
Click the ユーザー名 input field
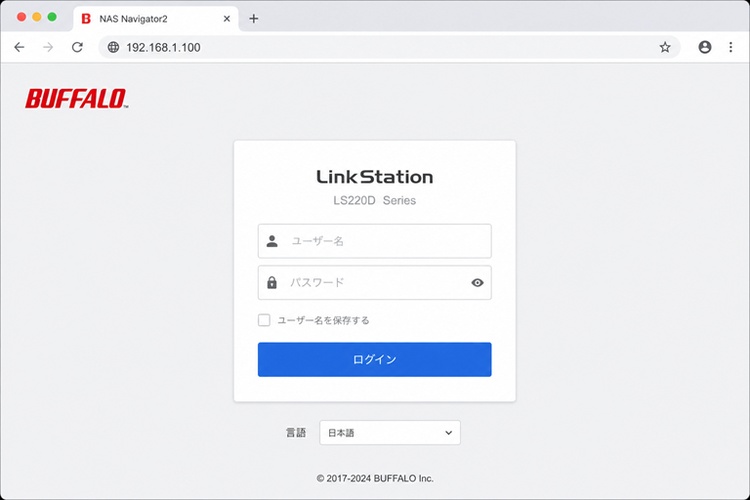[x=375, y=241]
